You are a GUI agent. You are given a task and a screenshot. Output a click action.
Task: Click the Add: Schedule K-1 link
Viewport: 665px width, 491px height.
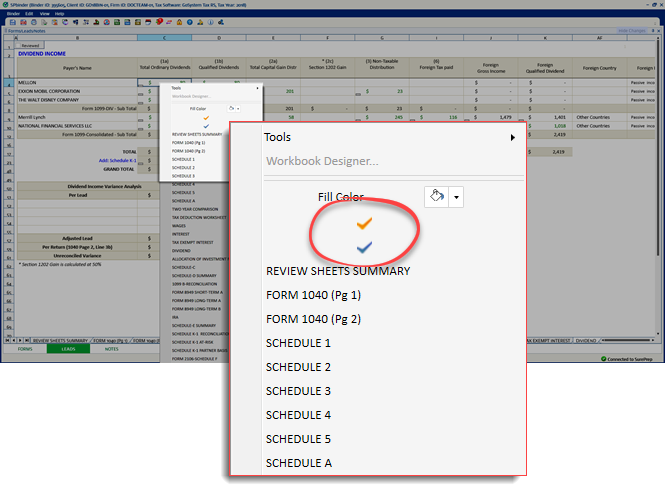coord(117,159)
